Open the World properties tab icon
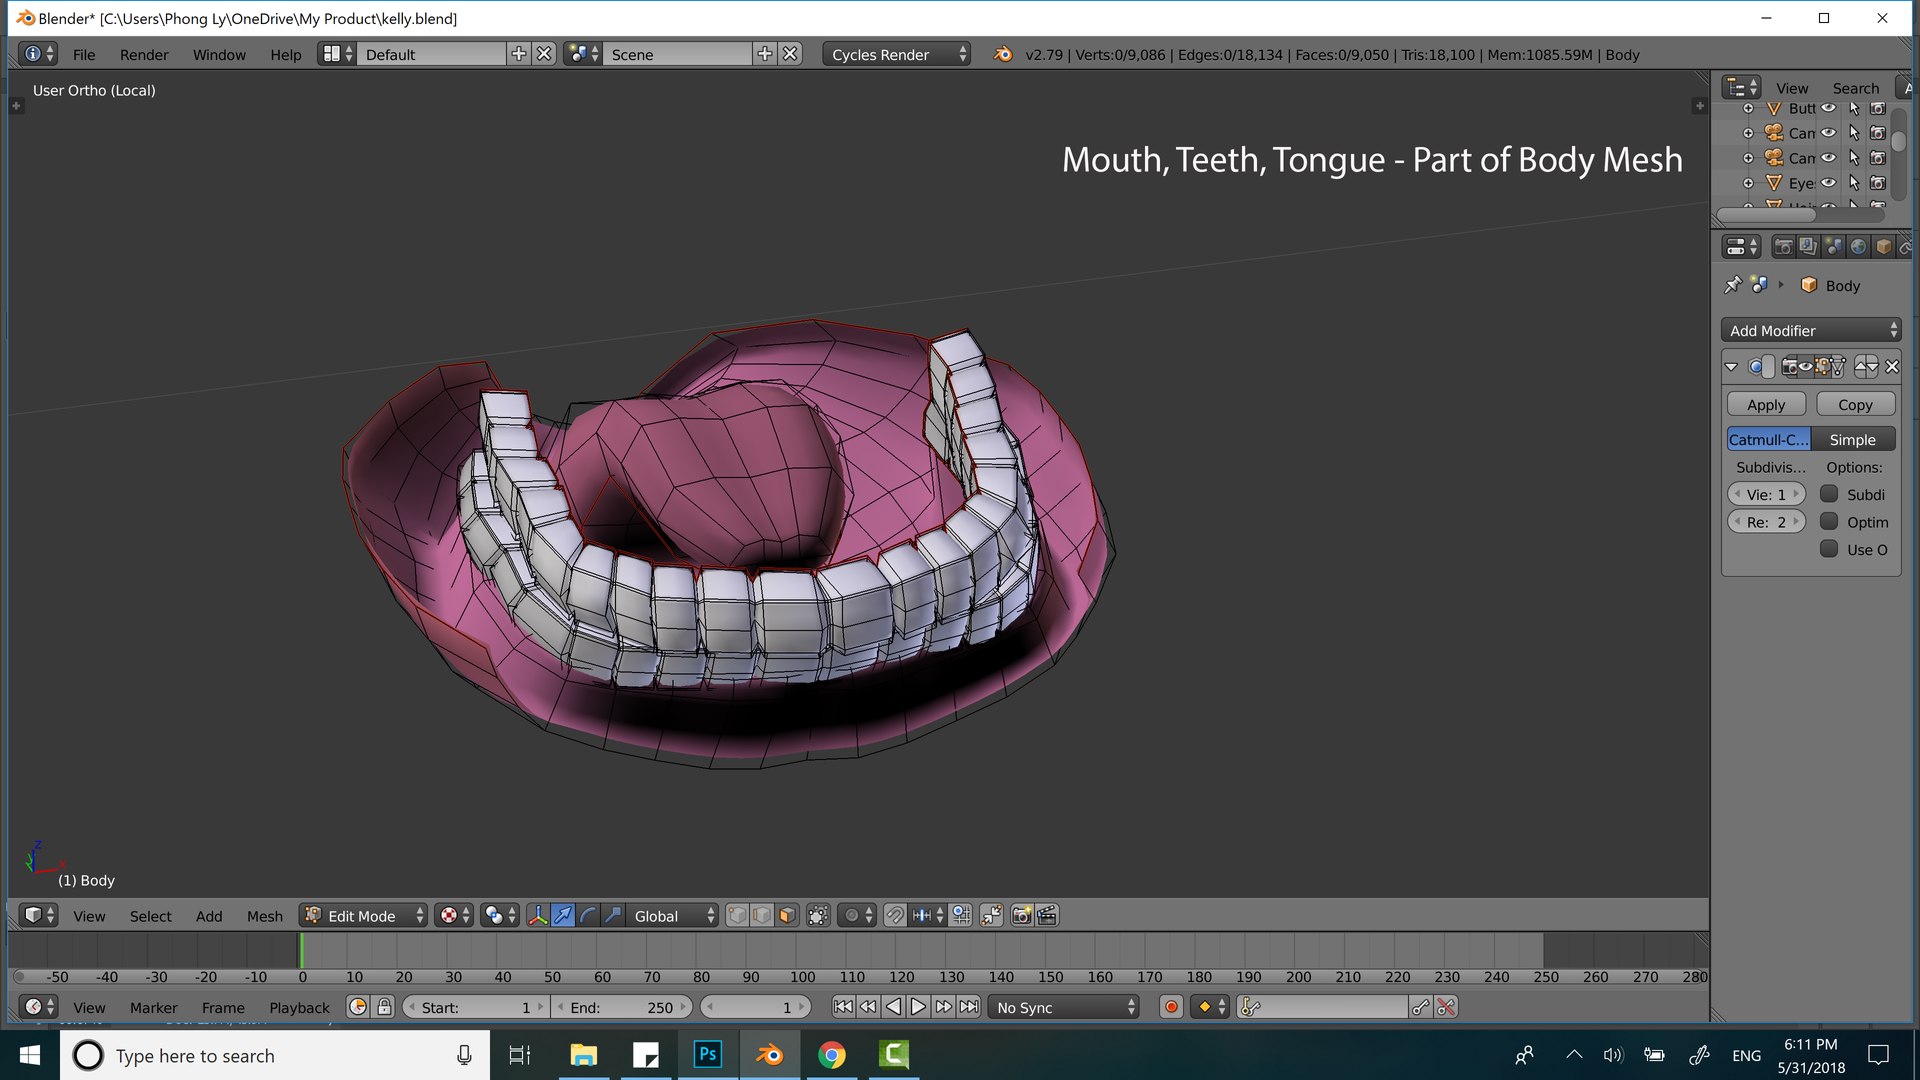 (x=1858, y=247)
